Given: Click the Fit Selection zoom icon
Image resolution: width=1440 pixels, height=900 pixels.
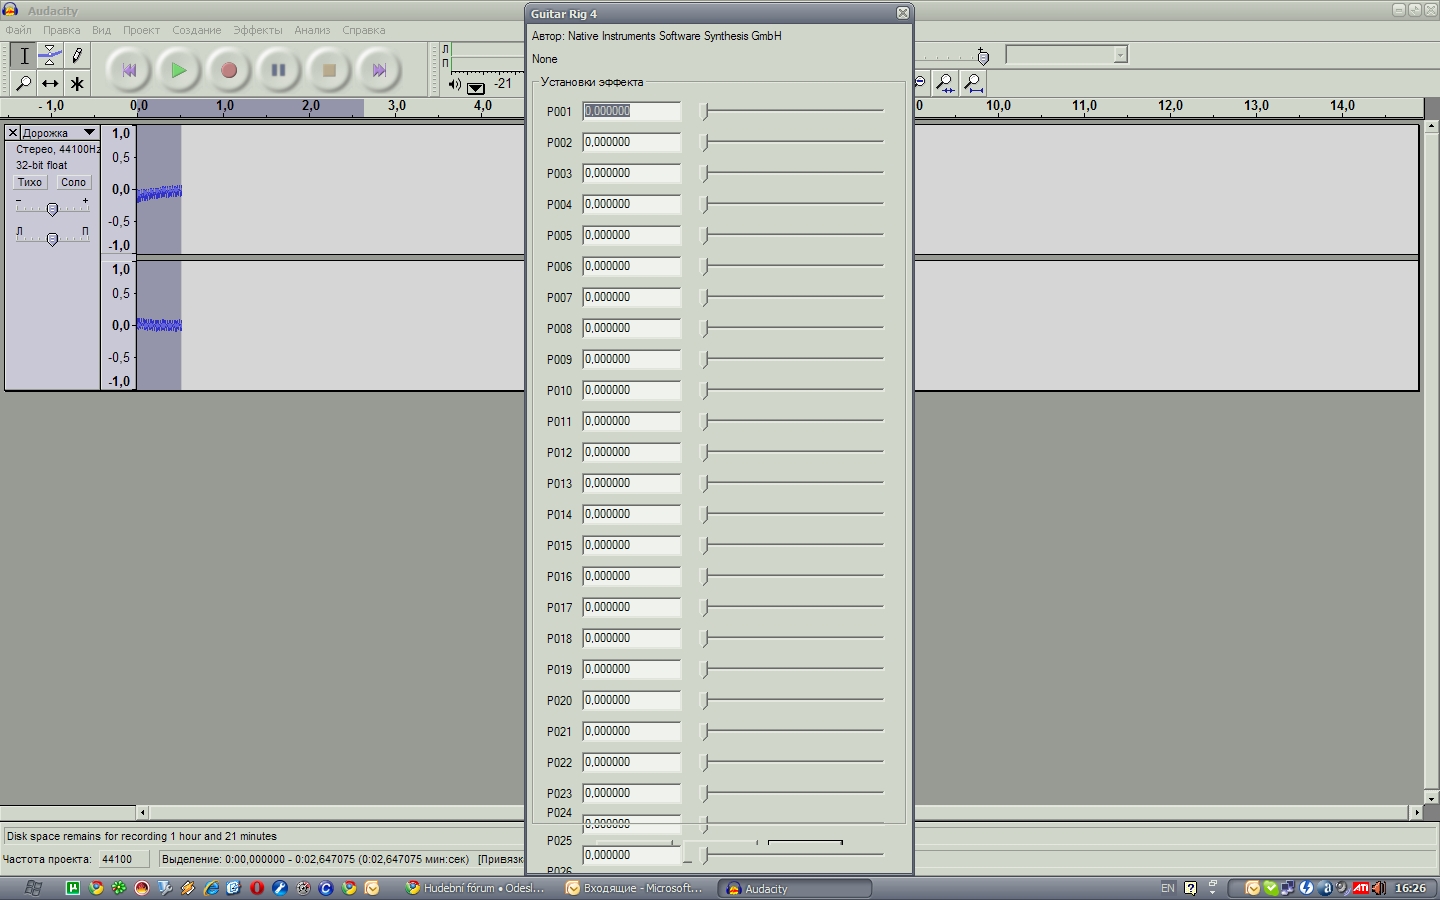Looking at the screenshot, I should click(945, 83).
